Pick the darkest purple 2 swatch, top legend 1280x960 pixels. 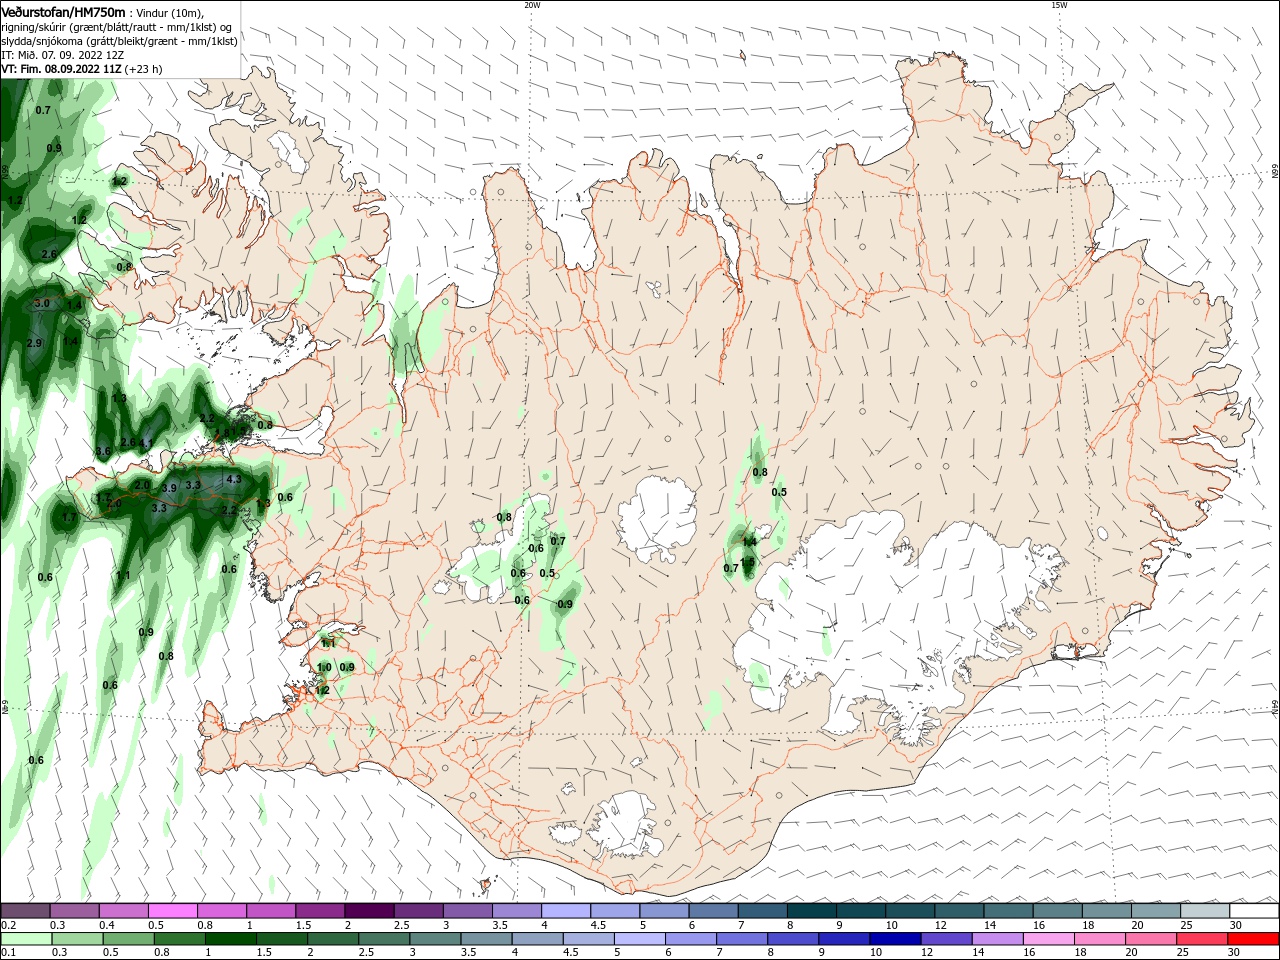coord(369,910)
